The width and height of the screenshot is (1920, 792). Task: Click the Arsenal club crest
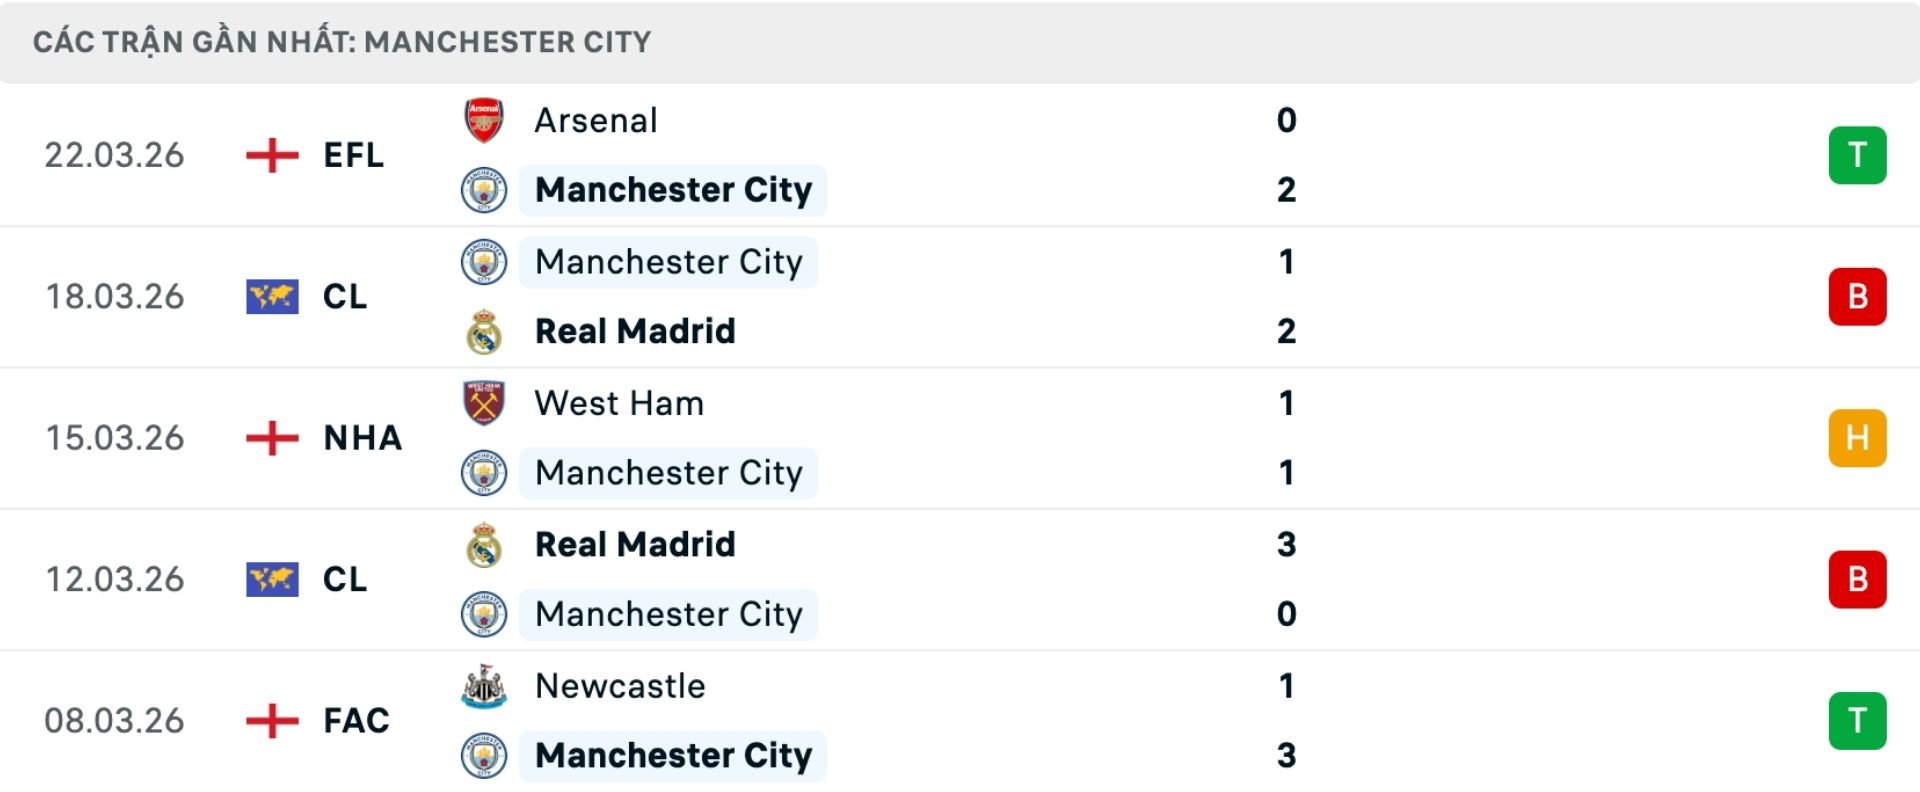484,120
